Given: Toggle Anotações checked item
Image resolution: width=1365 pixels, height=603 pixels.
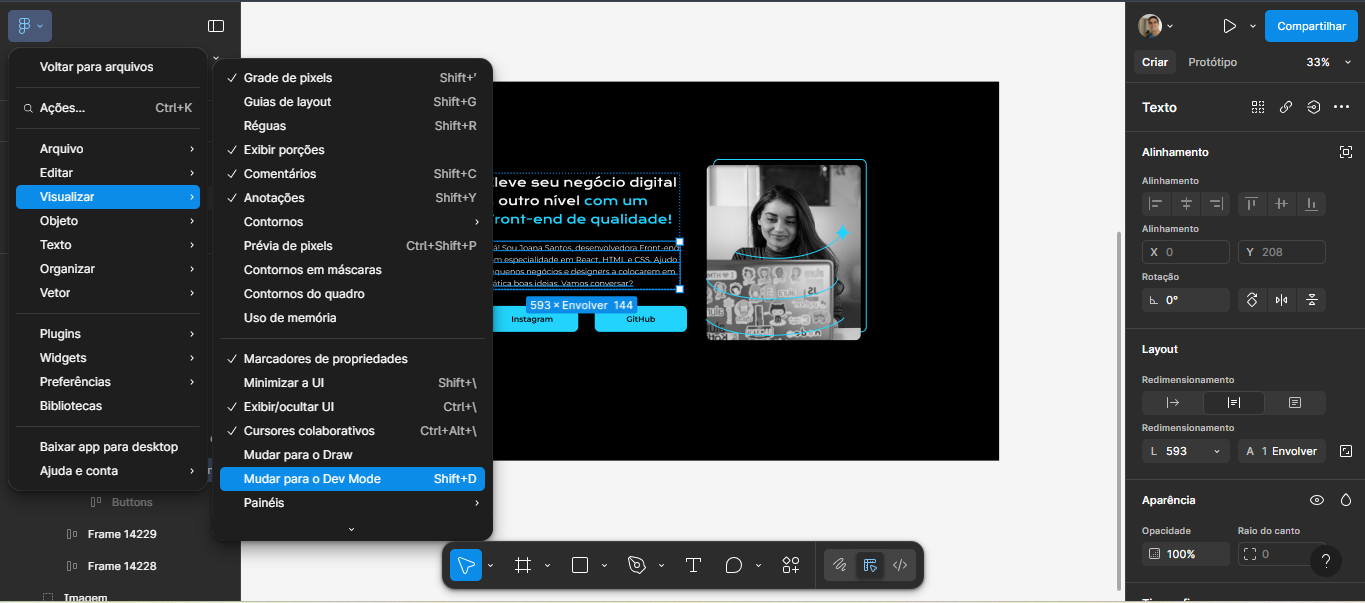Looking at the screenshot, I should [x=352, y=198].
